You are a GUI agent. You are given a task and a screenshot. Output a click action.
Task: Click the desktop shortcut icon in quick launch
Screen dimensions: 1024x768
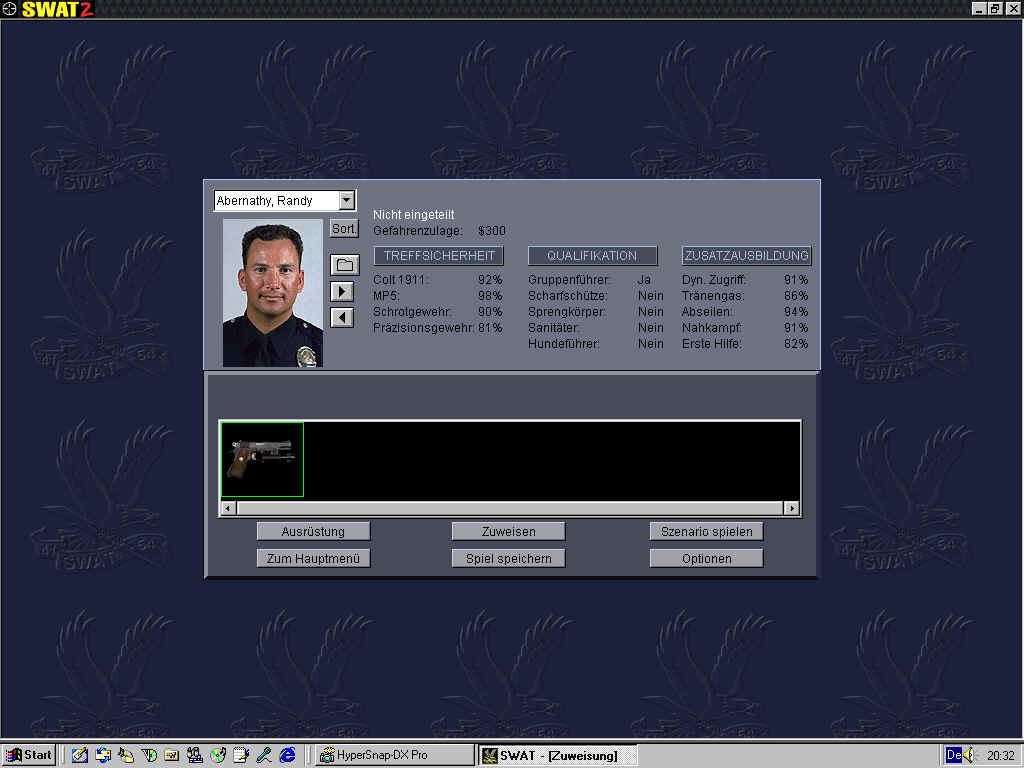79,755
